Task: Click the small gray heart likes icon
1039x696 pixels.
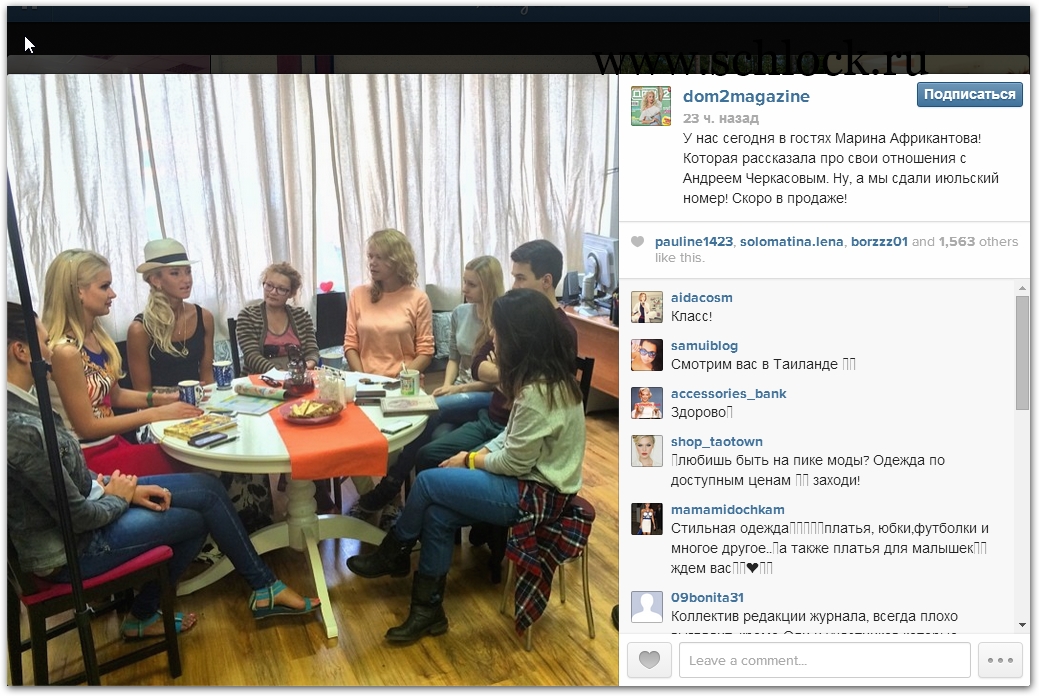Action: [637, 242]
